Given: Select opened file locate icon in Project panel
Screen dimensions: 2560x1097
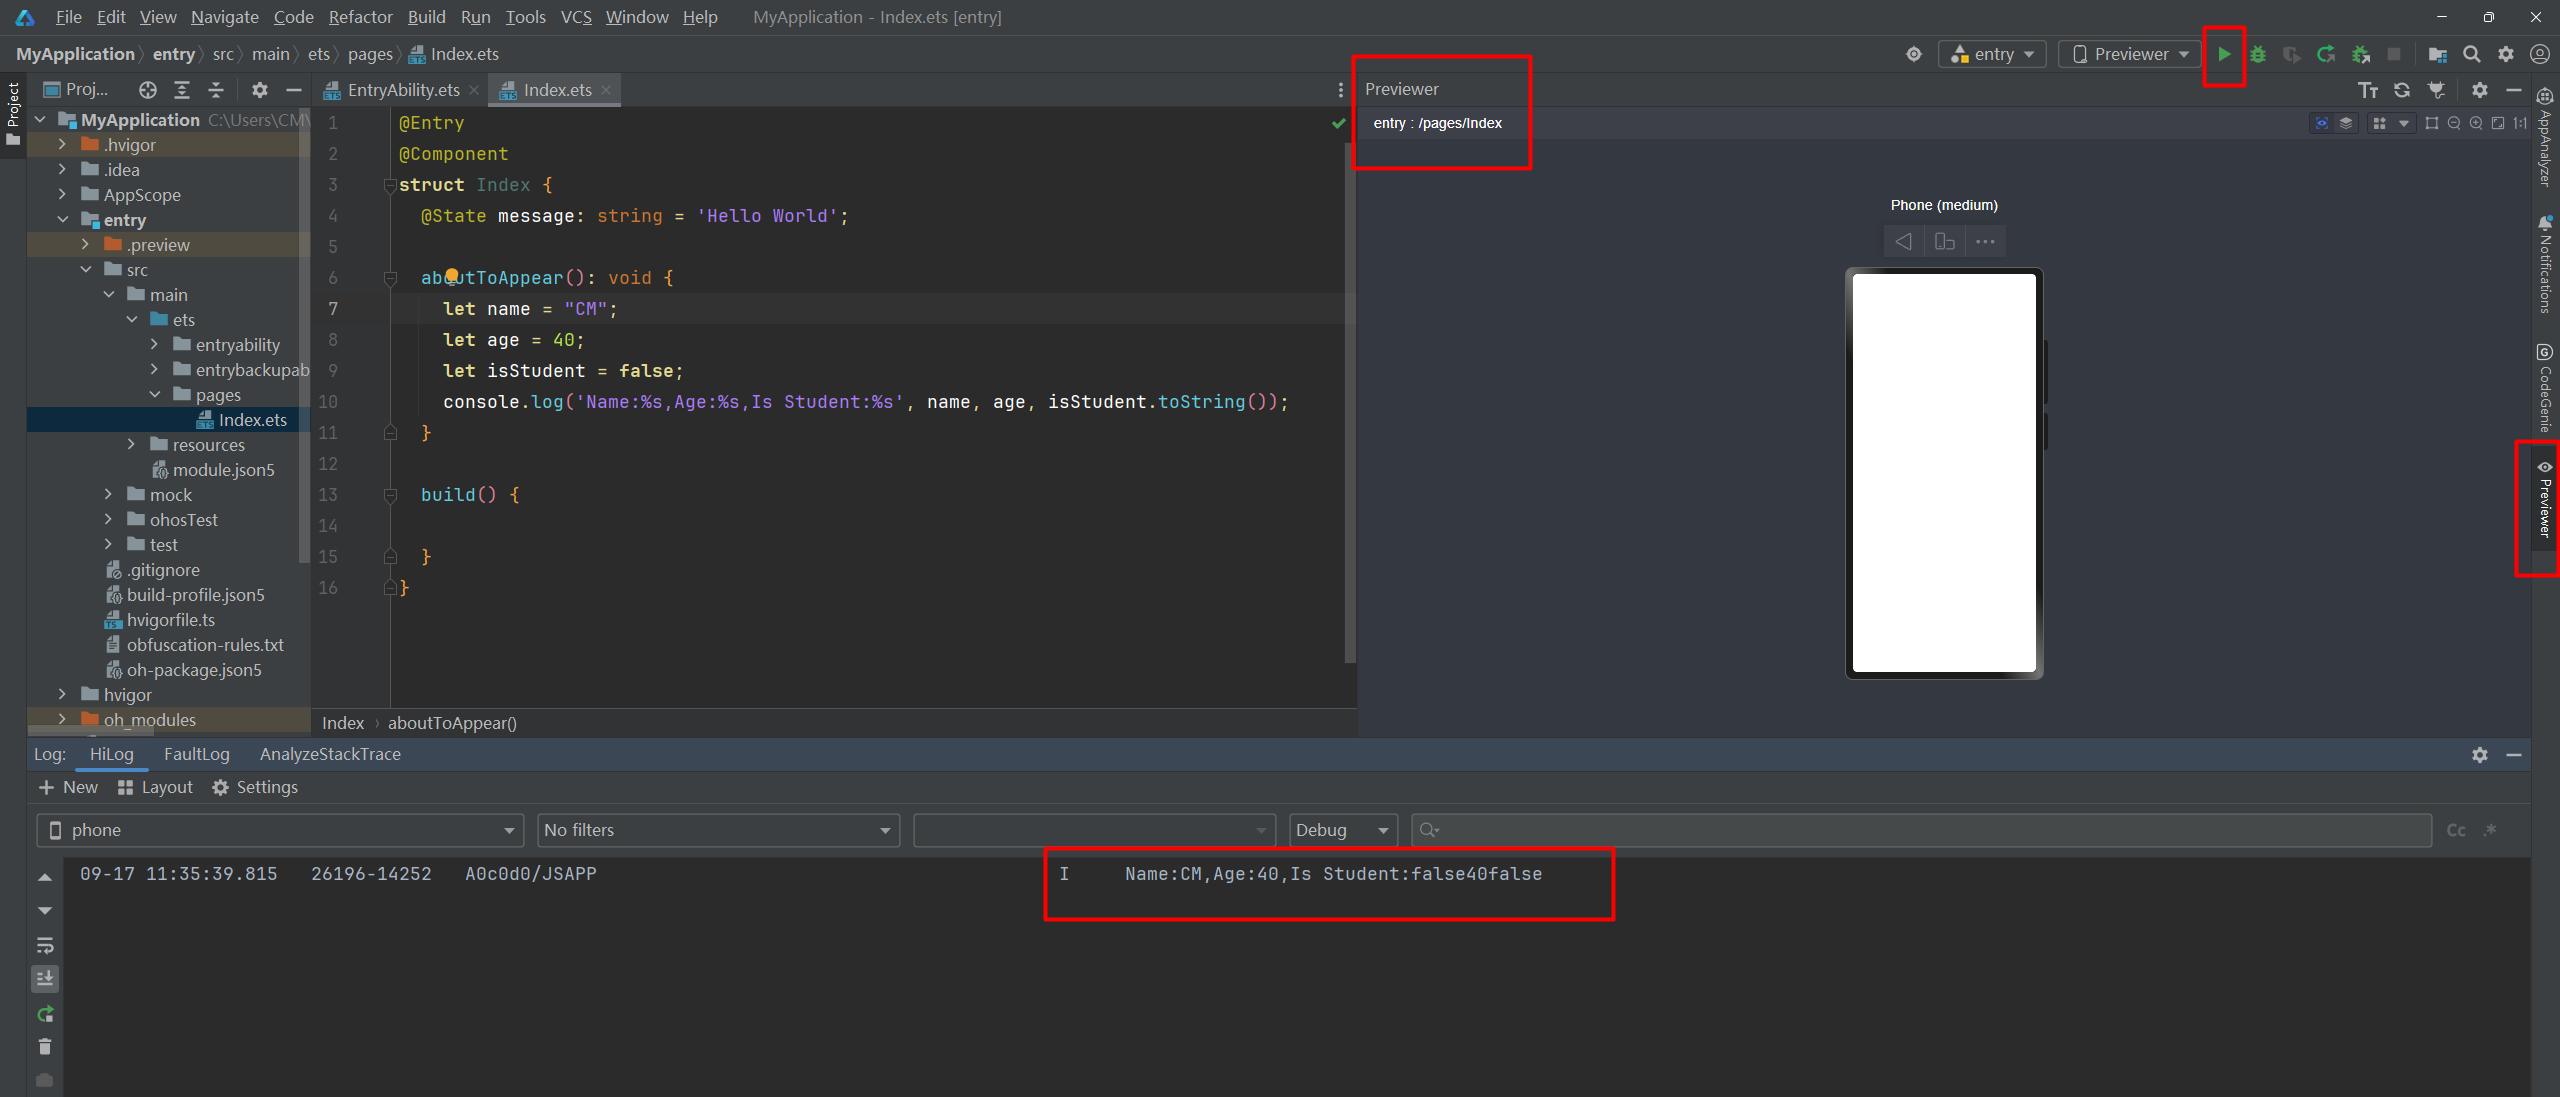Looking at the screenshot, I should (x=148, y=90).
